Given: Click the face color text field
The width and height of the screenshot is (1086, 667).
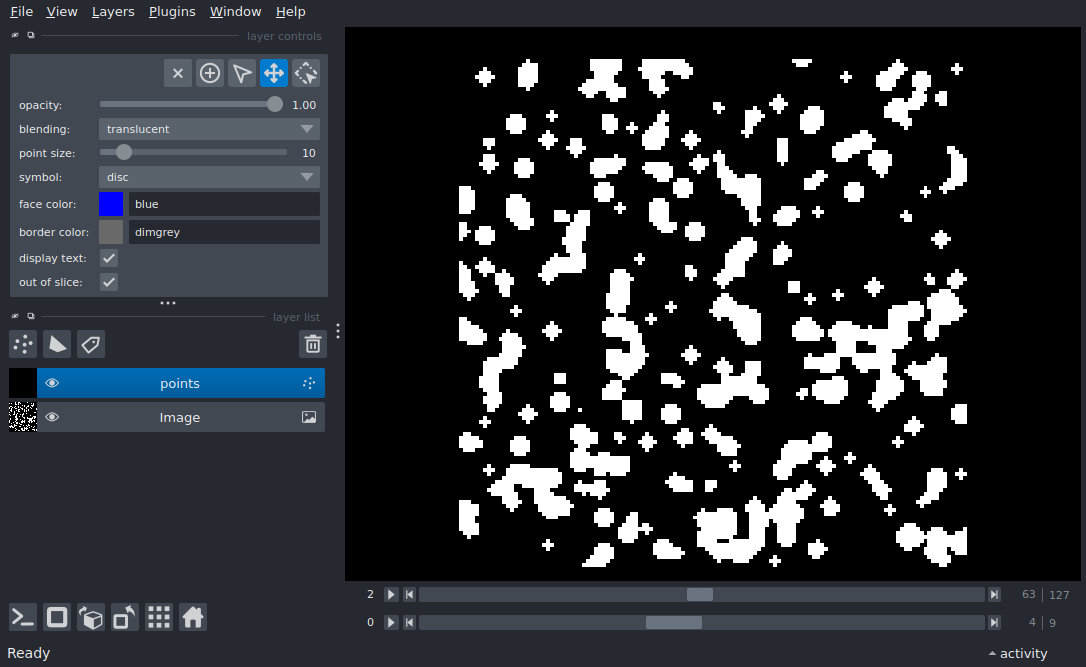Looking at the screenshot, I should coord(224,204).
